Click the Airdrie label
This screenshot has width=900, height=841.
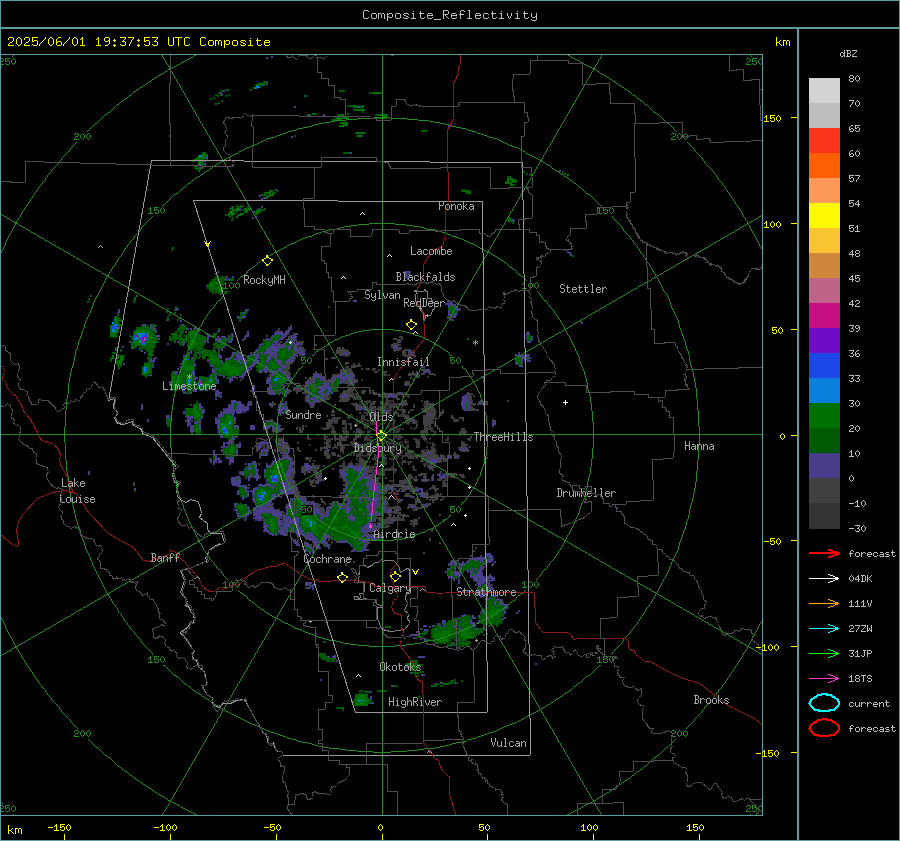[394, 534]
